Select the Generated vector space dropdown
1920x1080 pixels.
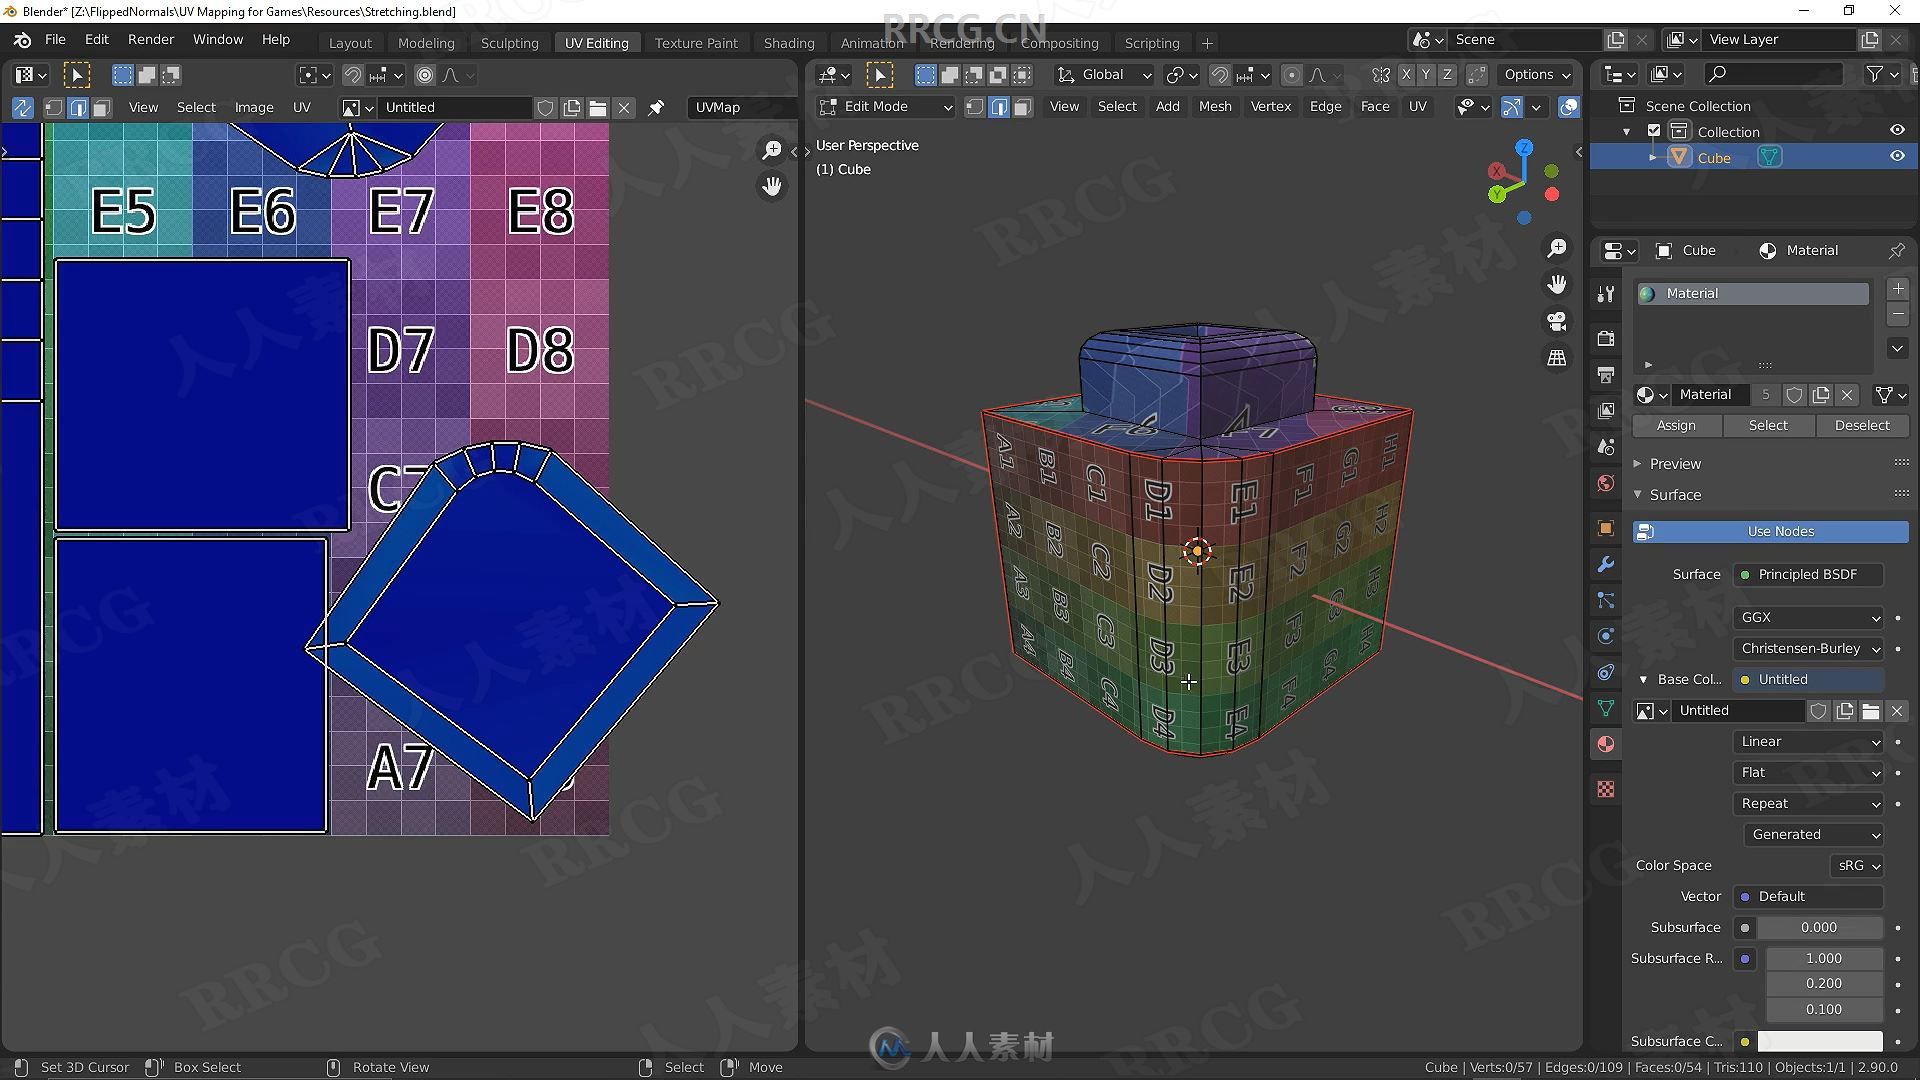pos(1811,833)
